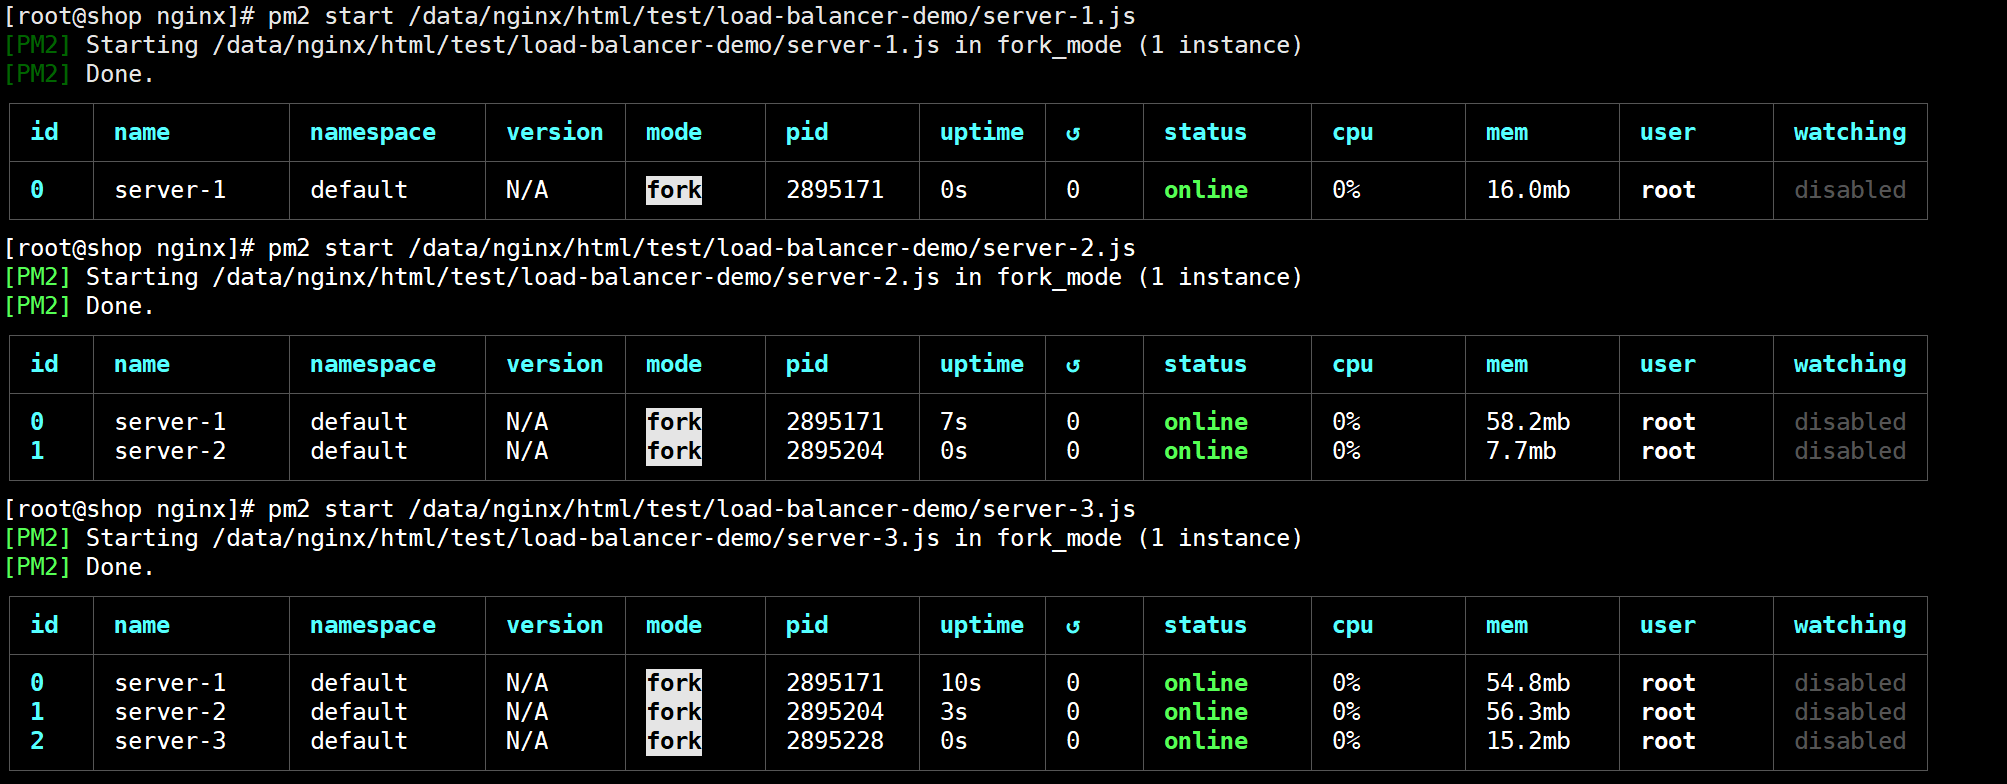This screenshot has width=2007, height=784.
Task: Click server-1 name in the 54.8mb row
Action: pyautogui.click(x=170, y=683)
